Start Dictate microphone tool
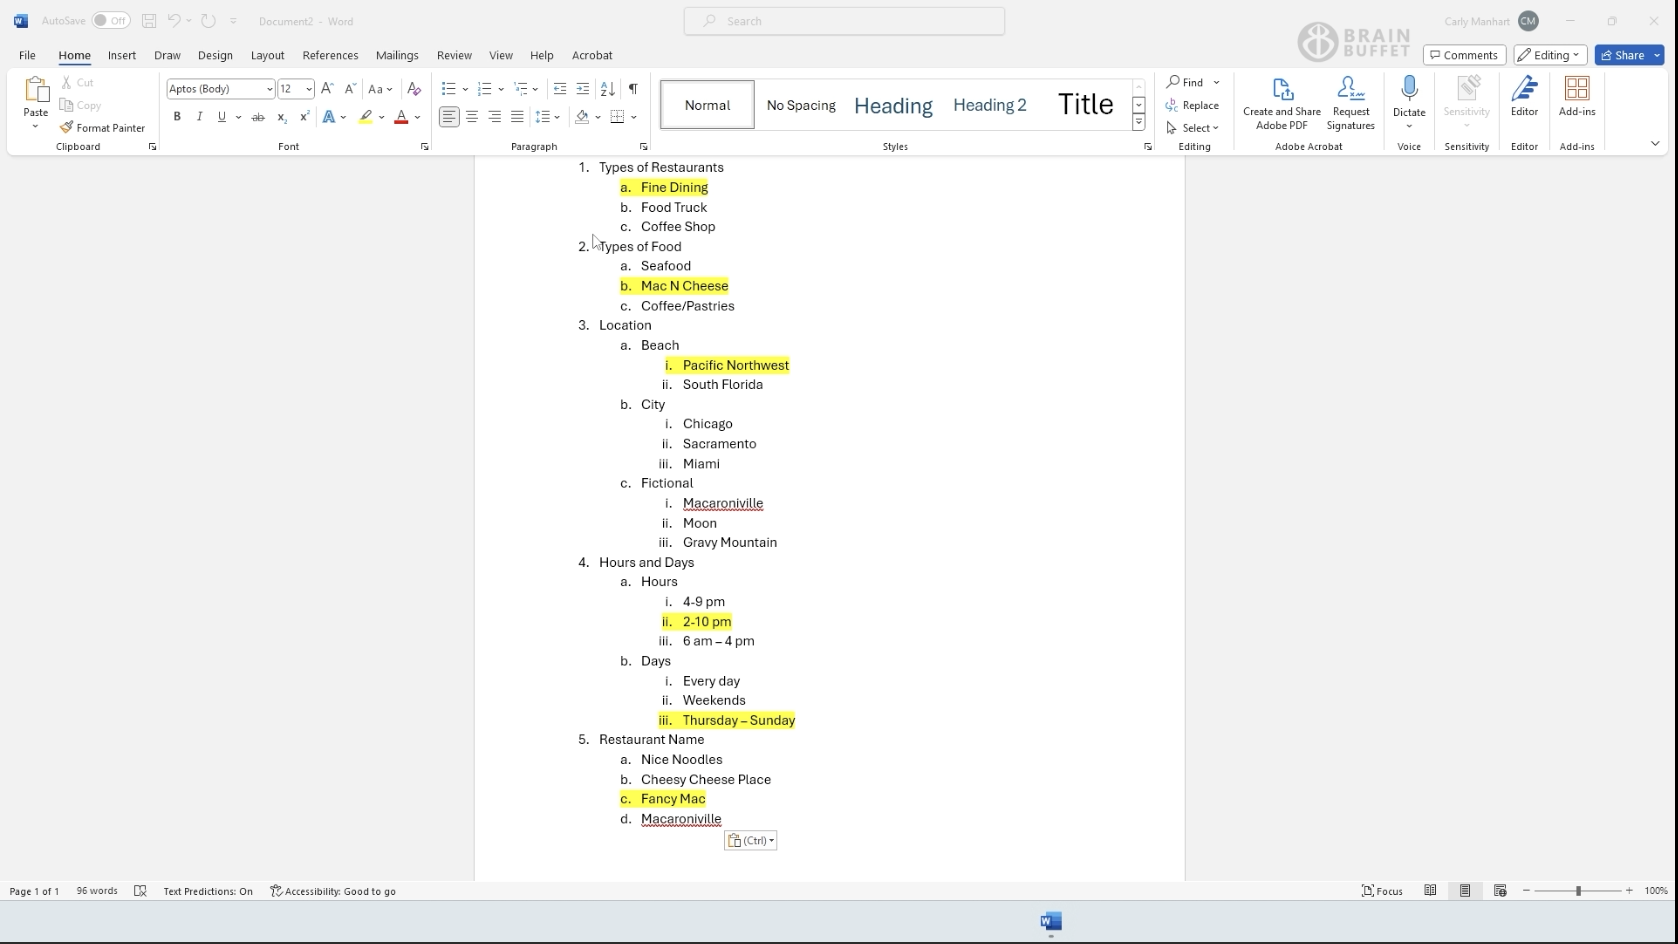 coord(1409,90)
